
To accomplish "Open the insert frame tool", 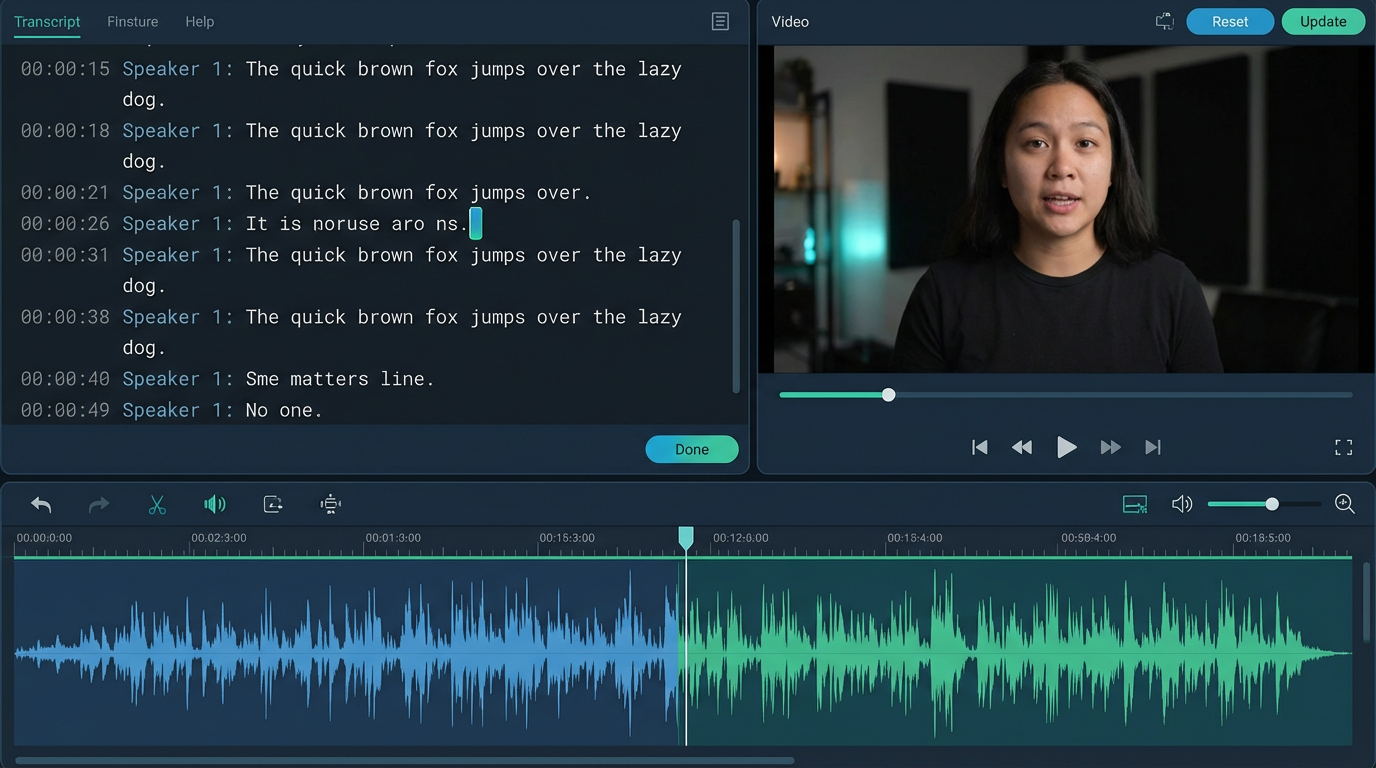I will point(273,504).
